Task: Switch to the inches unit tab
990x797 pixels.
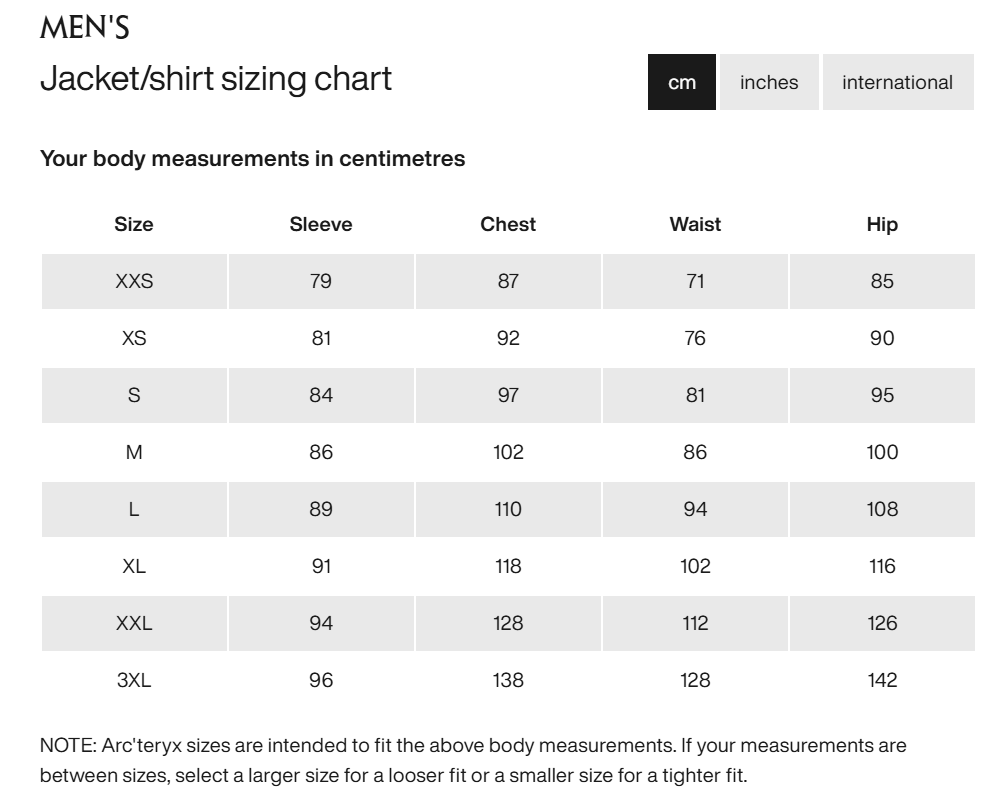Action: pos(769,82)
